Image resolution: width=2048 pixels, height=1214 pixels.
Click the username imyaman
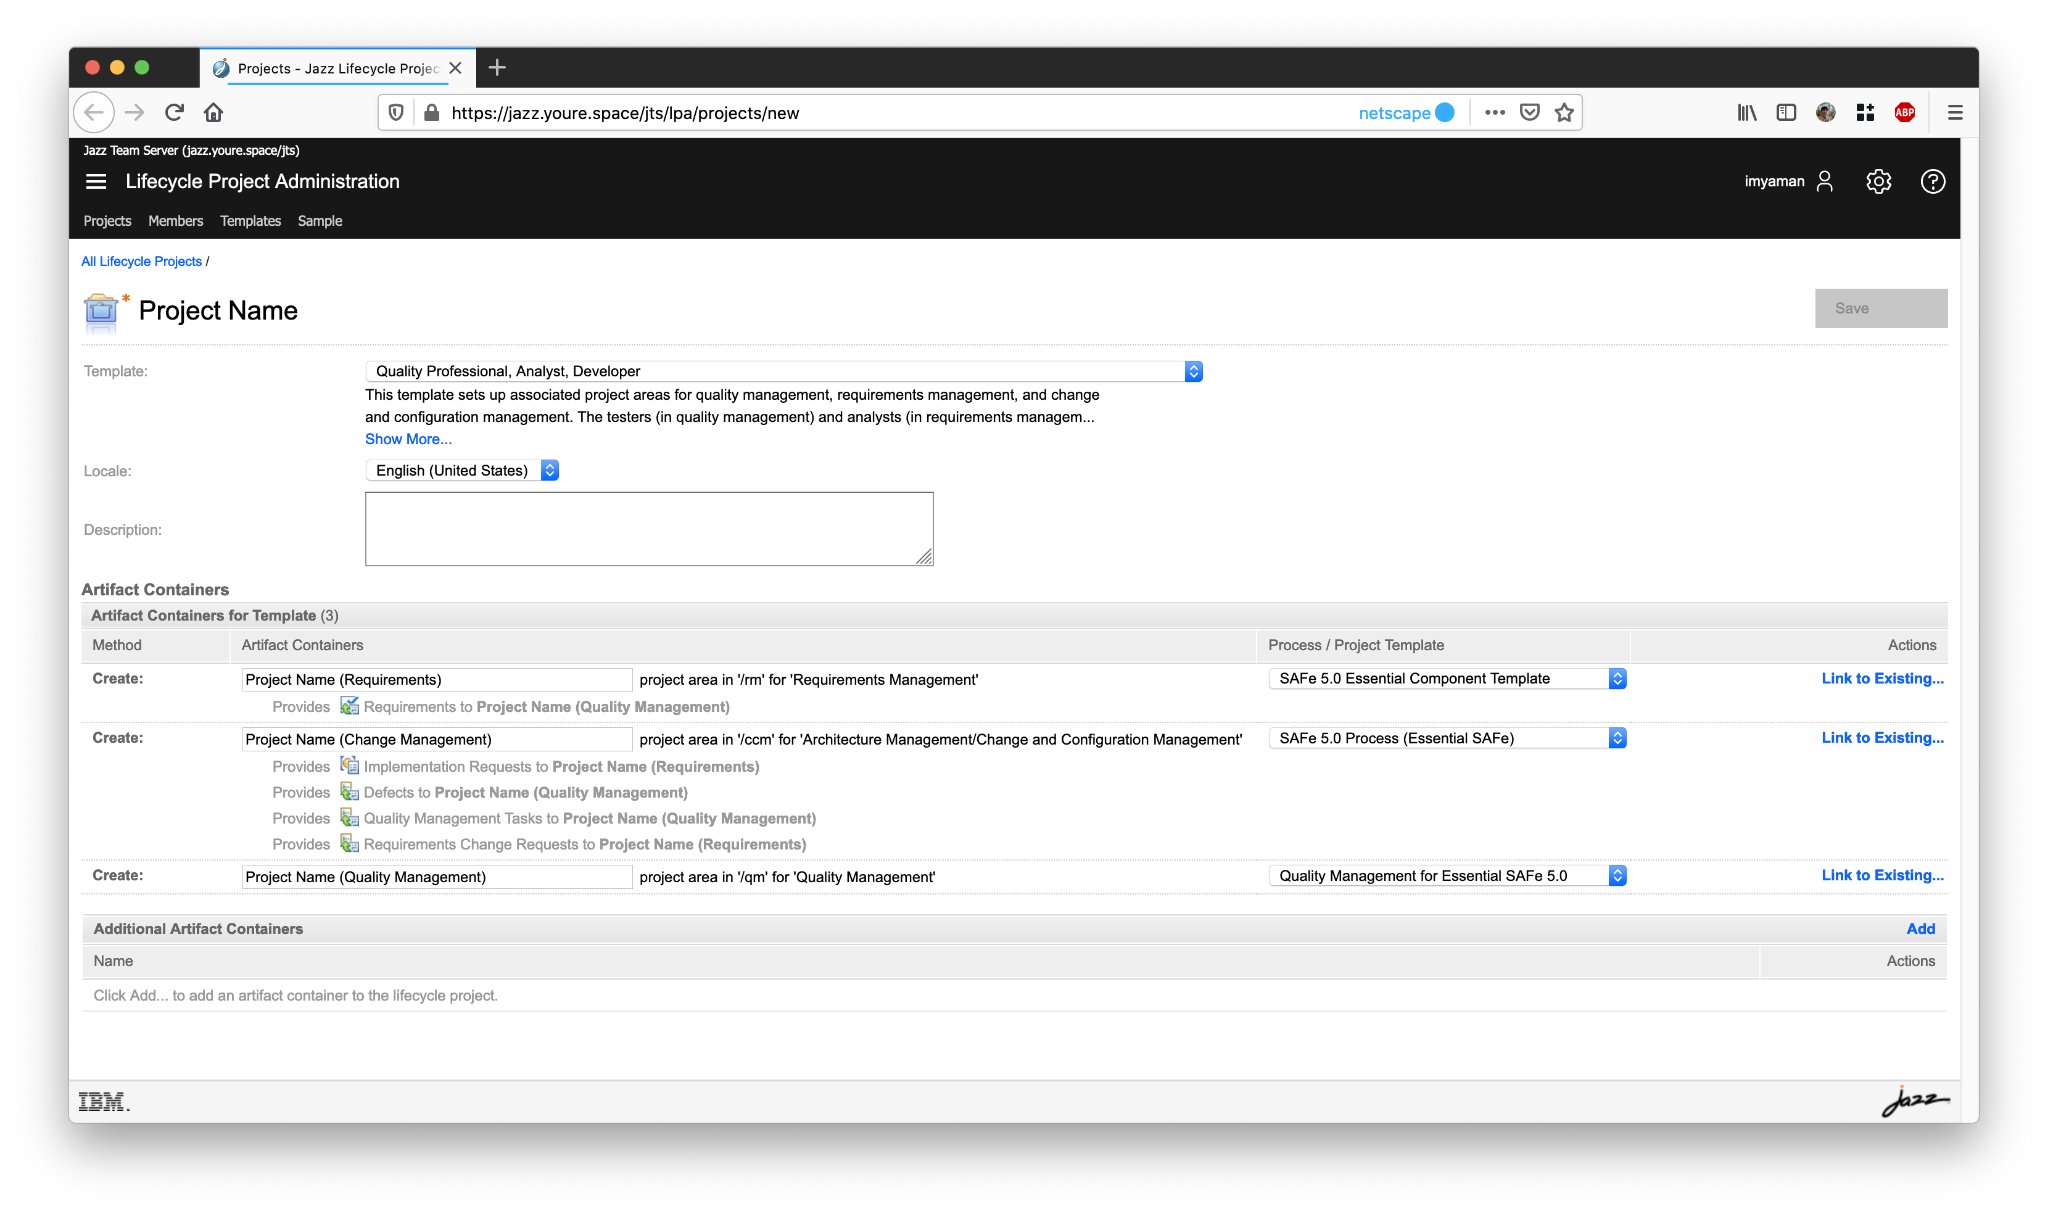[1774, 181]
